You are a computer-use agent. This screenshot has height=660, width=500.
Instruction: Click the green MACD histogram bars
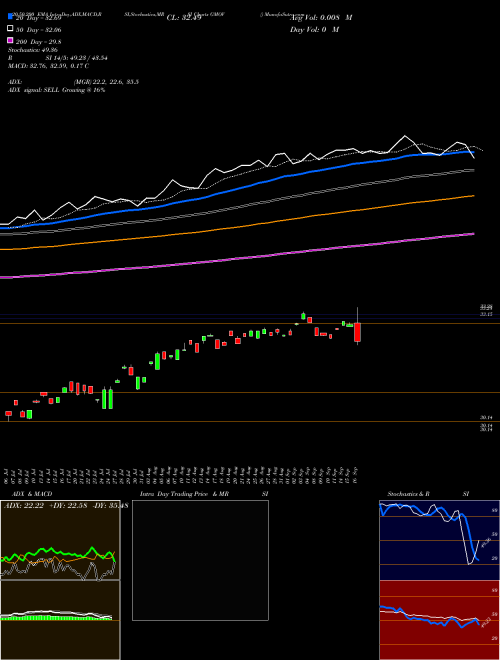coord(56,617)
